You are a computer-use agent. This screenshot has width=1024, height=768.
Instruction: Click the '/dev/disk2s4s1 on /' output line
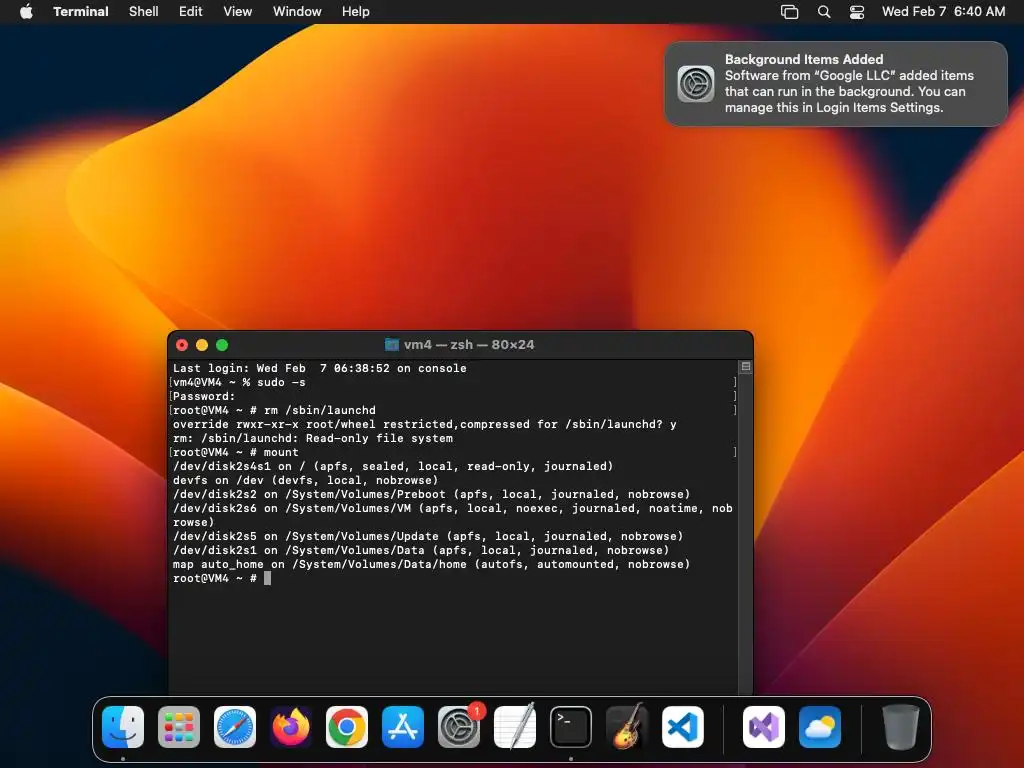[393, 466]
